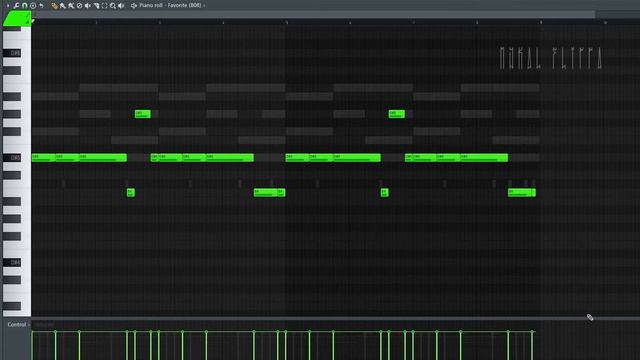Select the low green note ending at bar 5
This screenshot has height=360, width=640.
pos(281,193)
